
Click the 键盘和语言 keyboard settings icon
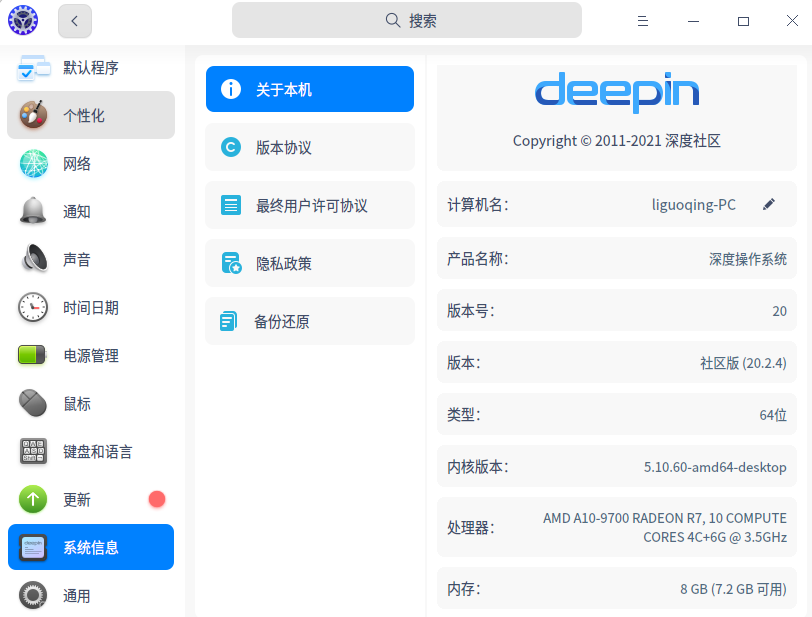[91, 451]
